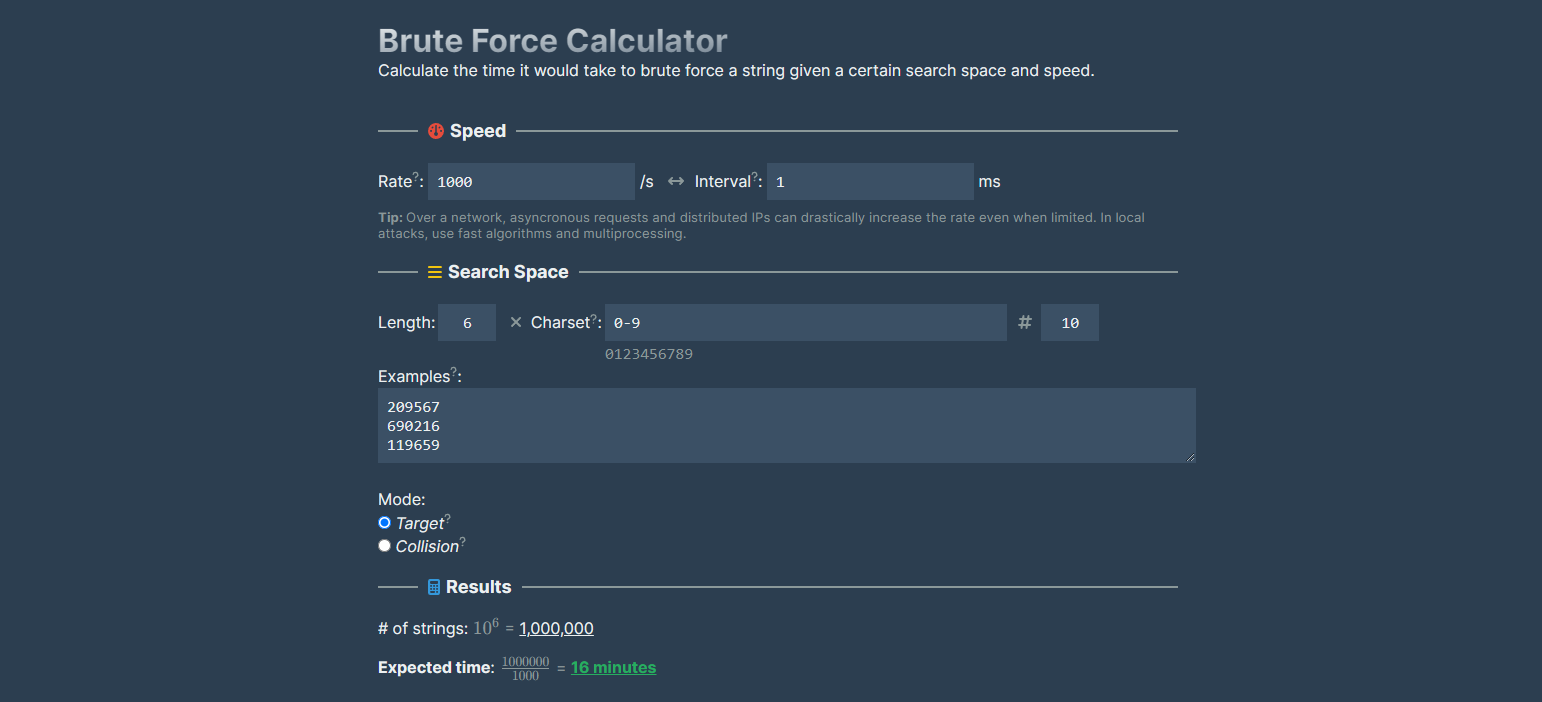Click the Length input showing 6

pyautogui.click(x=466, y=322)
